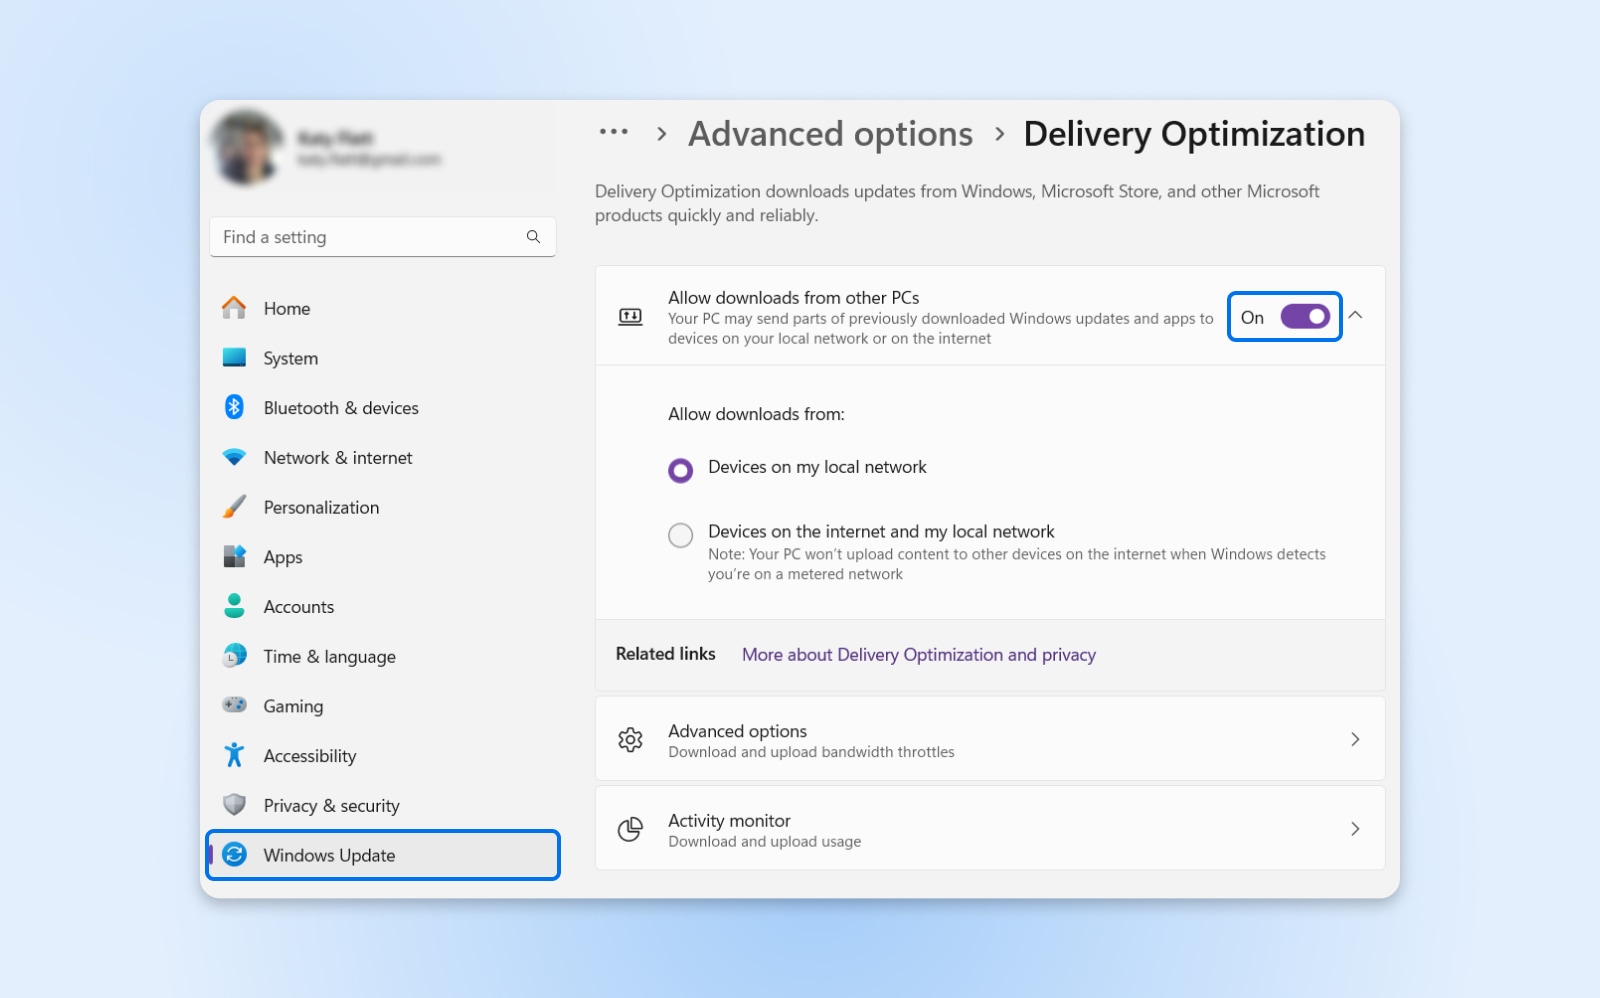Open the Accounts person icon

point(234,606)
